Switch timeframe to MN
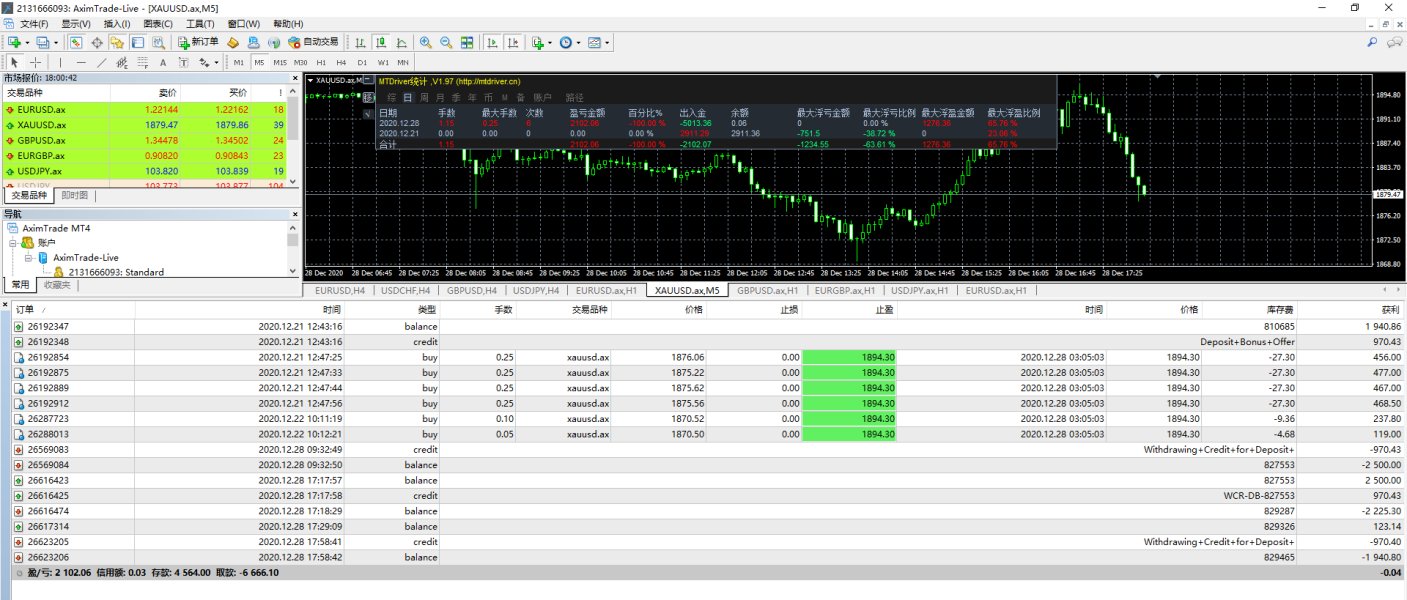The height and width of the screenshot is (600, 1407). 403,62
